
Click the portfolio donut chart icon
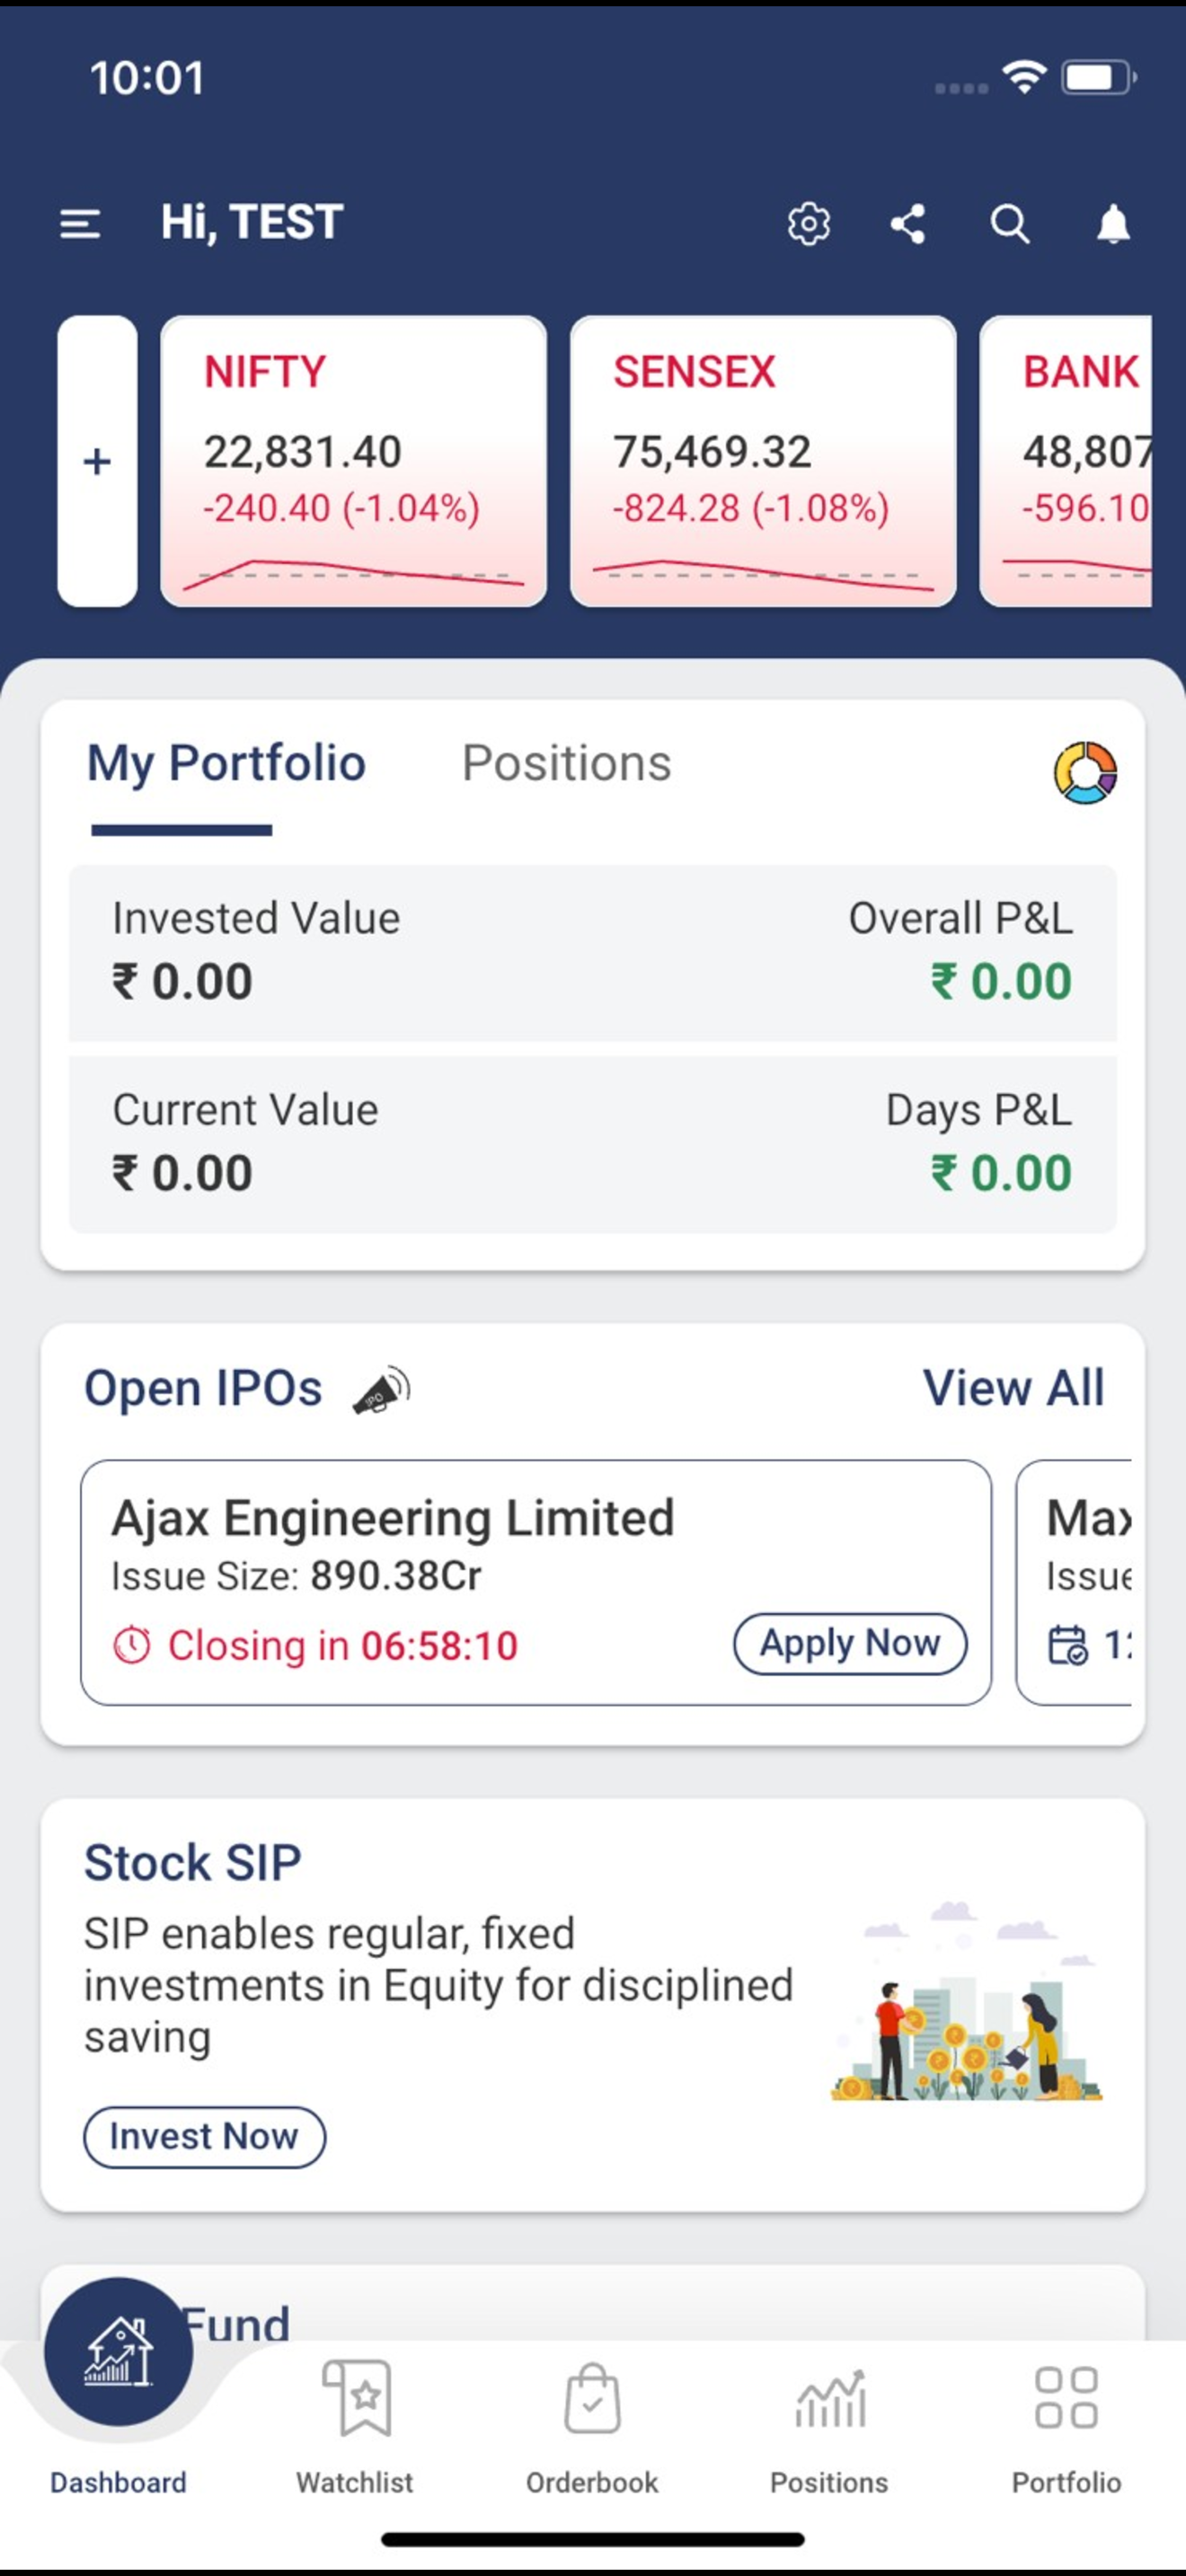pyautogui.click(x=1085, y=772)
